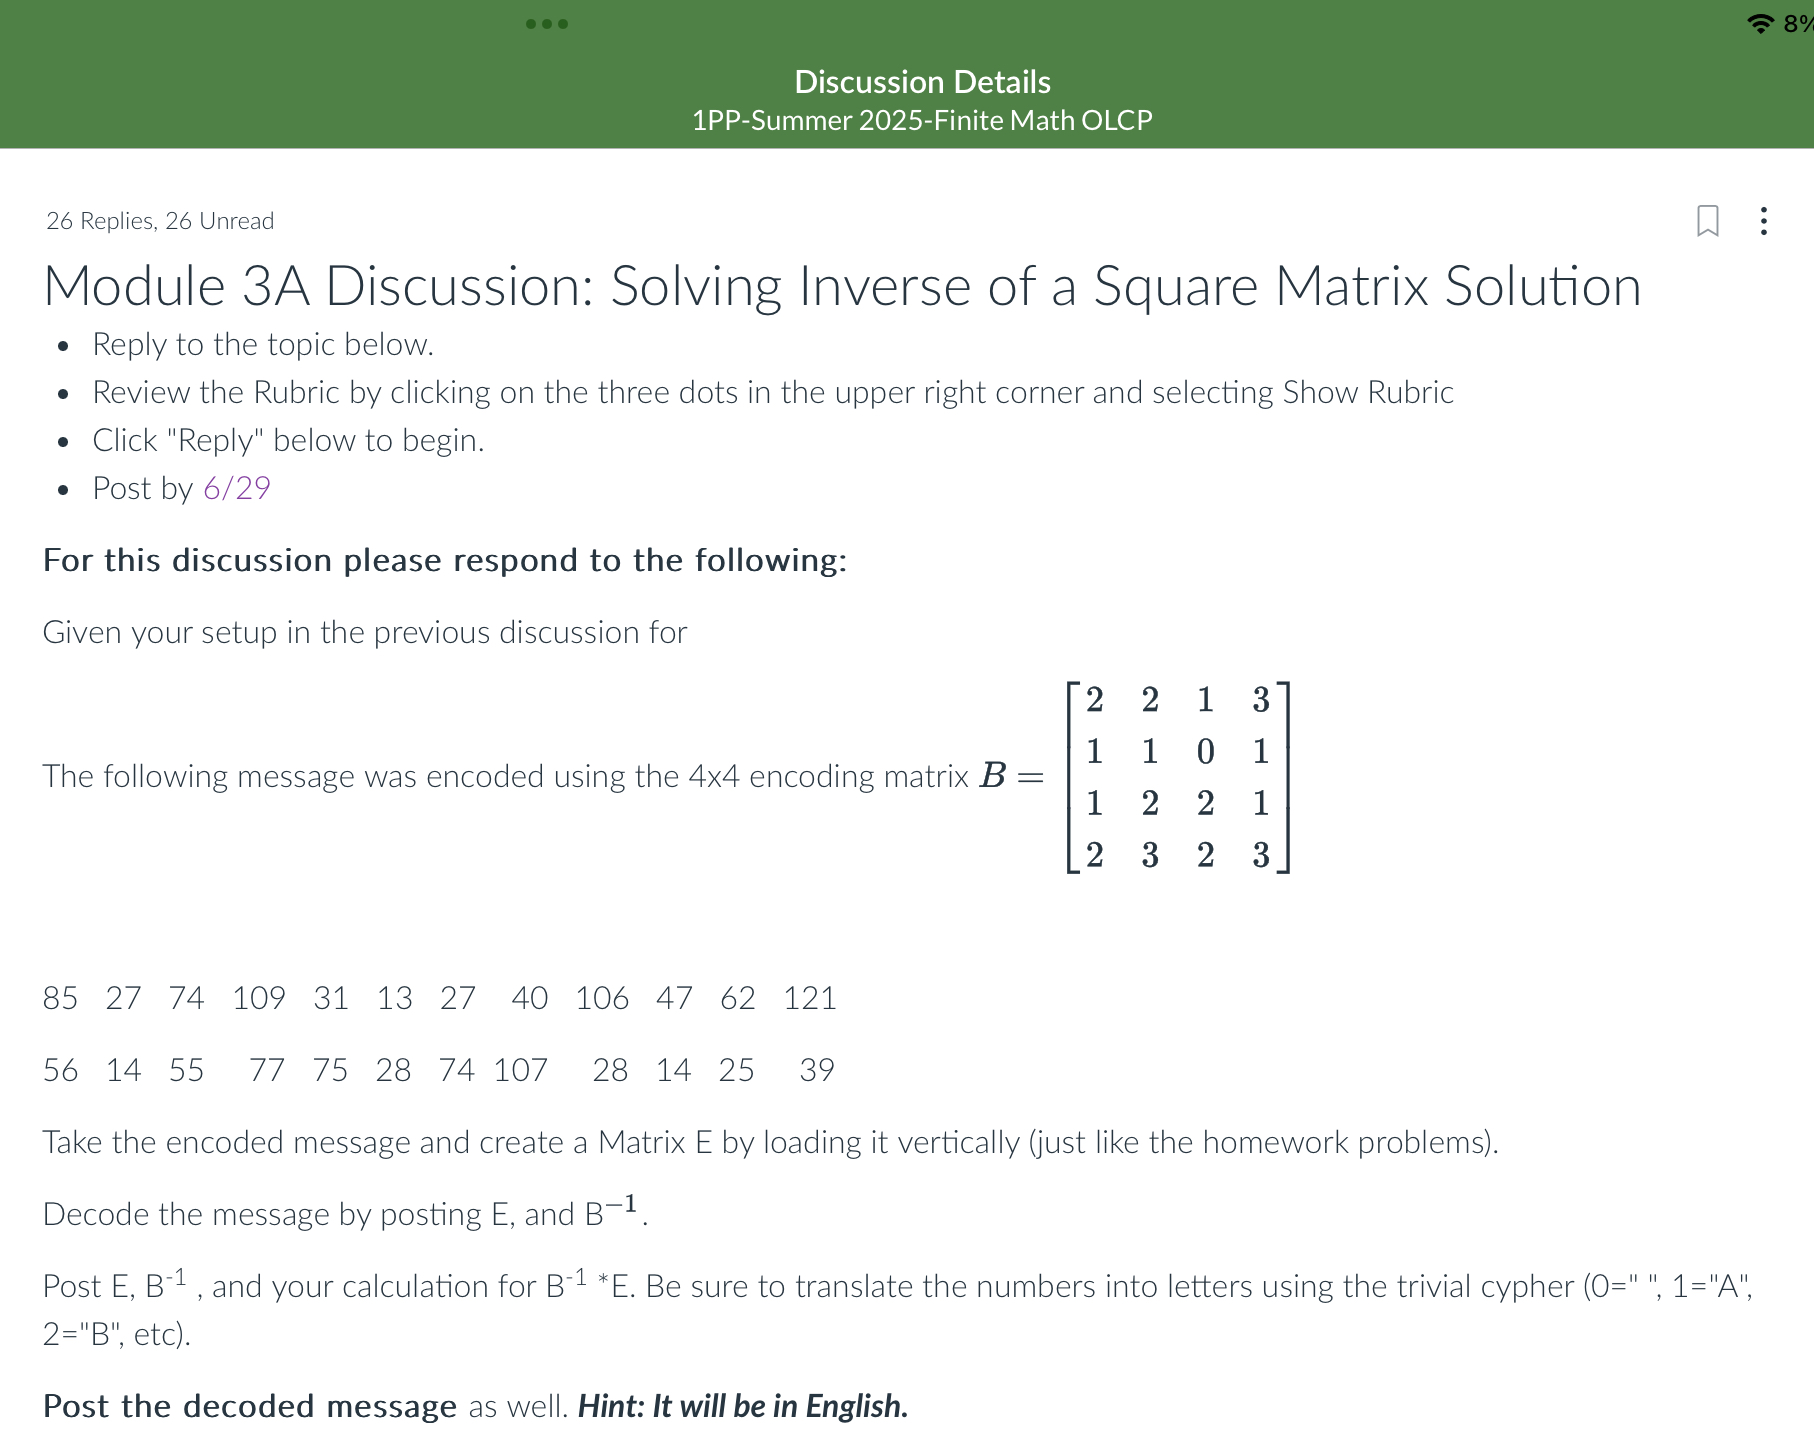Select the 'For this discussion' heading
The image size is (1814, 1449).
tap(445, 560)
